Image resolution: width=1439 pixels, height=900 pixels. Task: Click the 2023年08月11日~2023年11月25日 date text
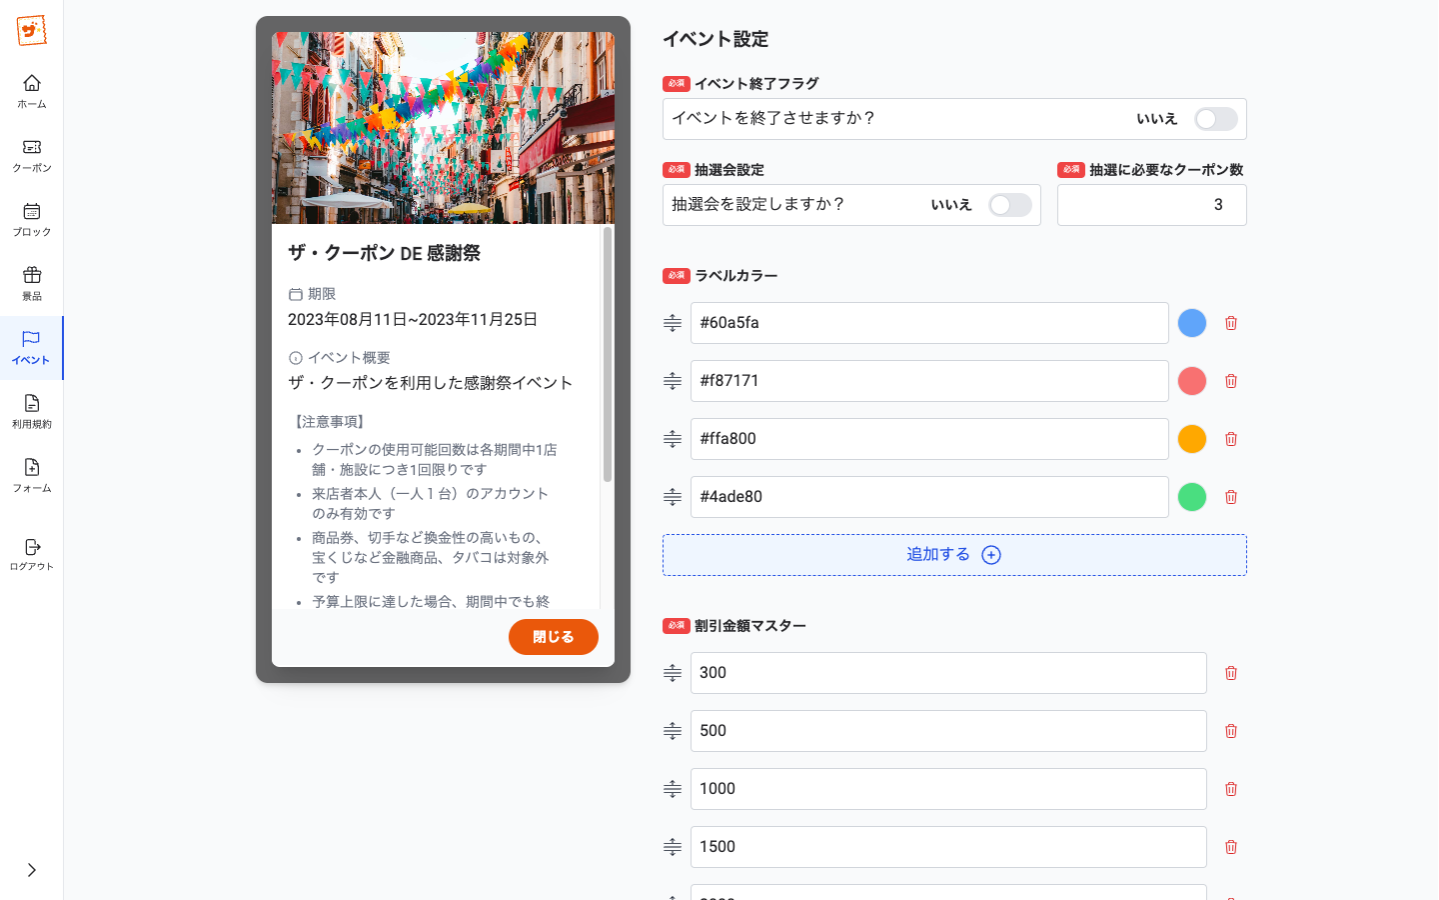(x=413, y=320)
